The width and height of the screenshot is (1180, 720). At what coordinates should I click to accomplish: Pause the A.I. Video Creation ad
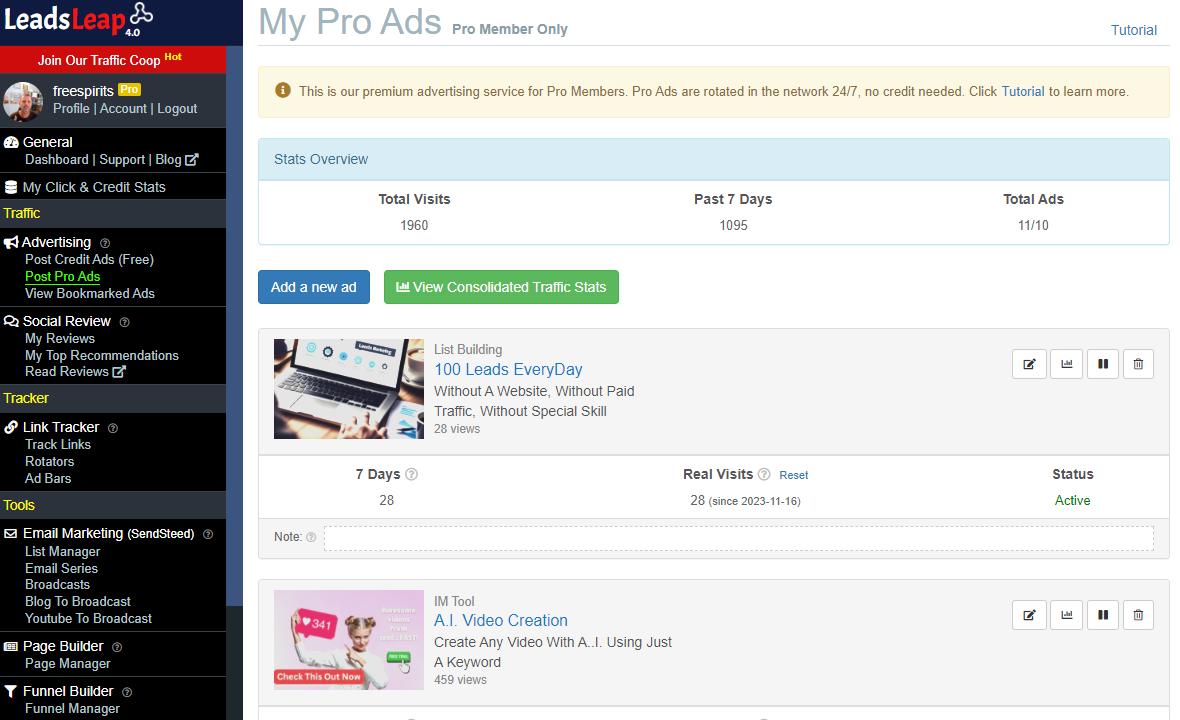1102,615
